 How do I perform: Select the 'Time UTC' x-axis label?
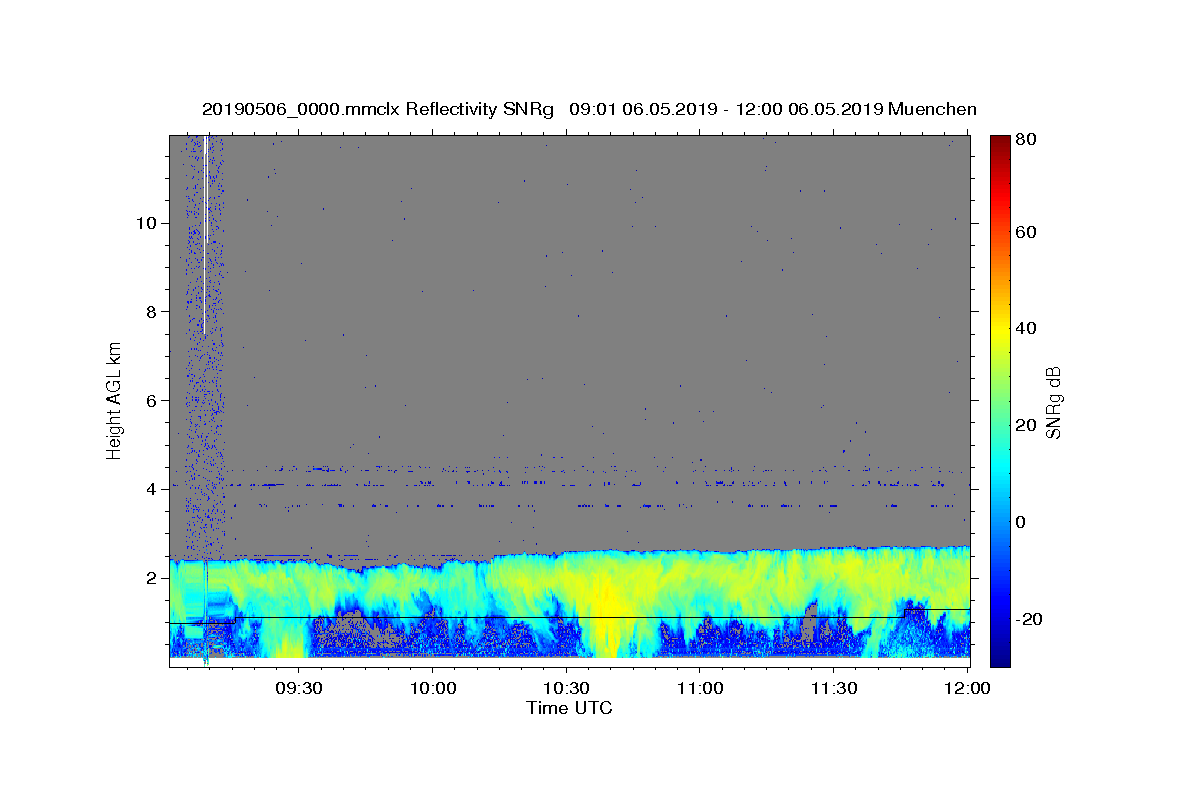click(569, 708)
